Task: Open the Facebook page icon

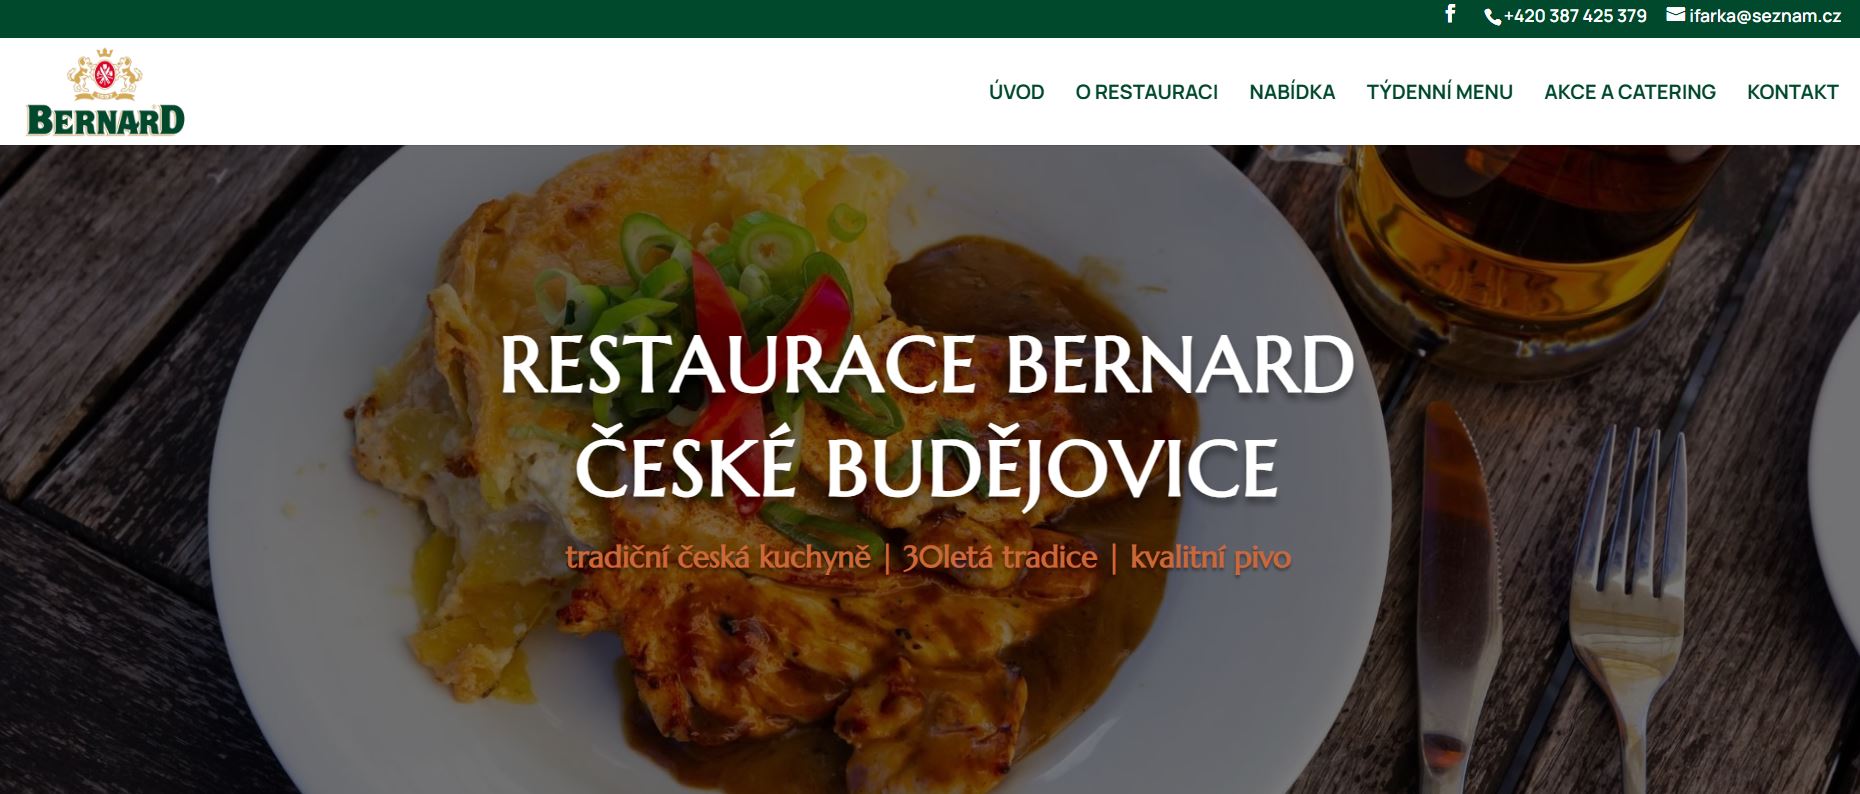Action: tap(1450, 14)
